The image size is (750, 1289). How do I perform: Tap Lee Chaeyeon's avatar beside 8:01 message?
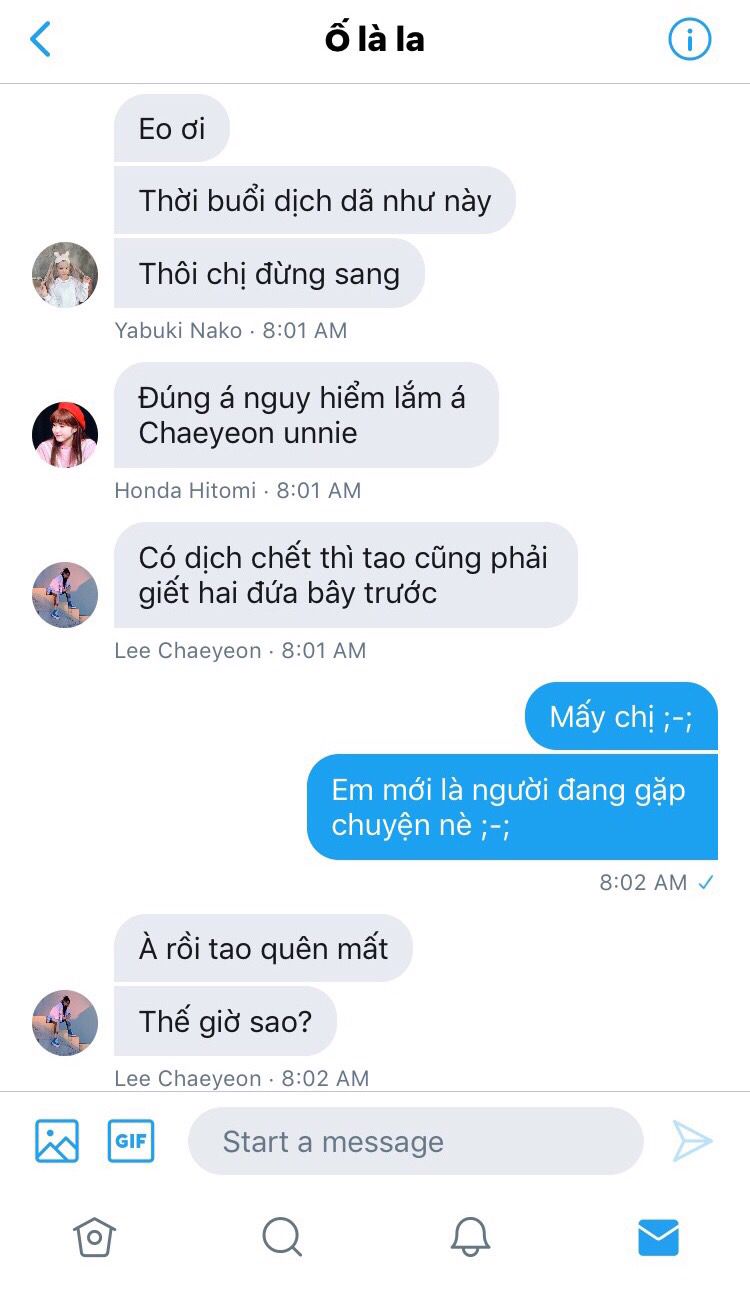(65, 594)
